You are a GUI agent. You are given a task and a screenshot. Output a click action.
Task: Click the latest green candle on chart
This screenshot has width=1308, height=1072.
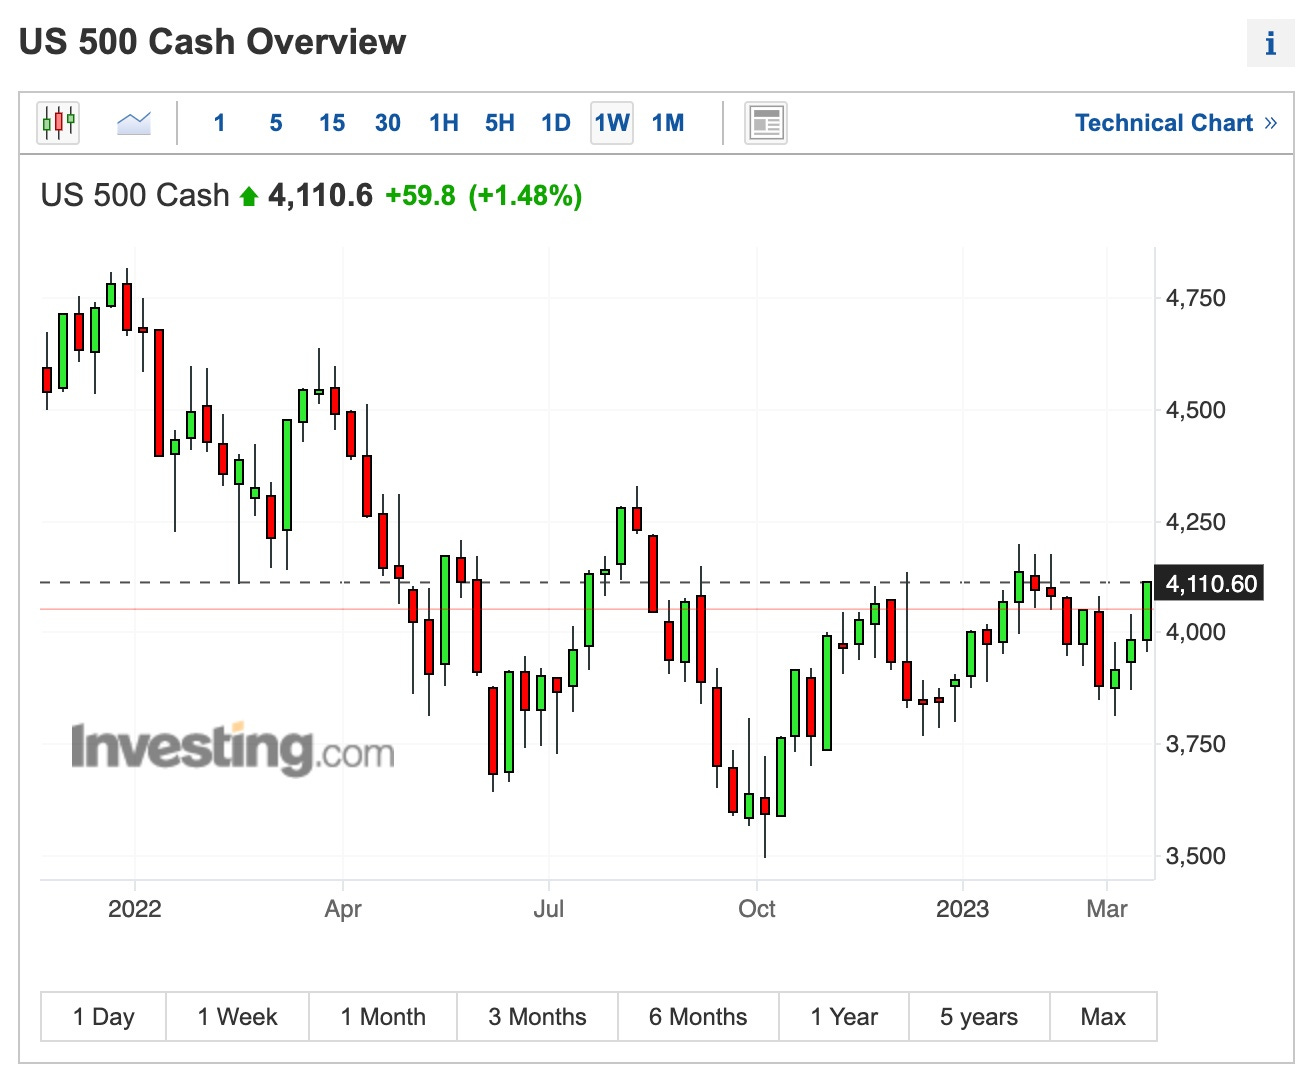pyautogui.click(x=1147, y=611)
